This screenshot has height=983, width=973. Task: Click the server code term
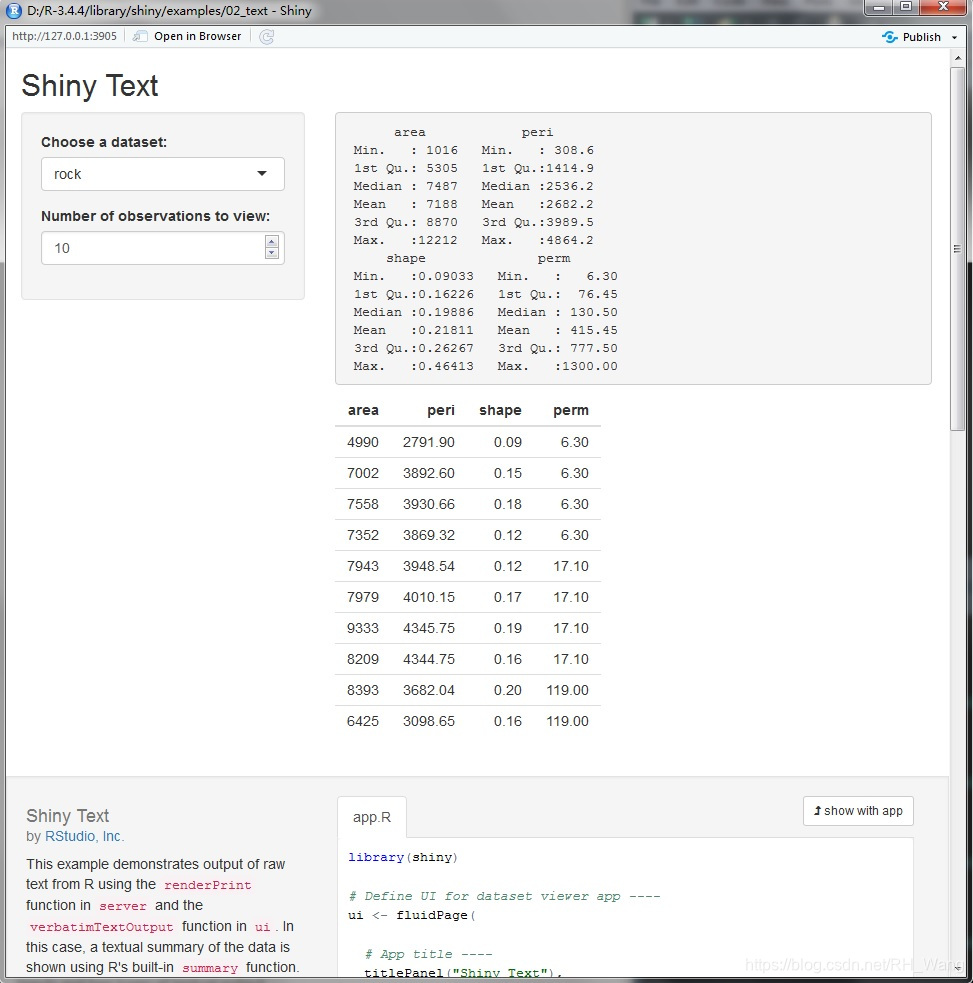[123, 906]
